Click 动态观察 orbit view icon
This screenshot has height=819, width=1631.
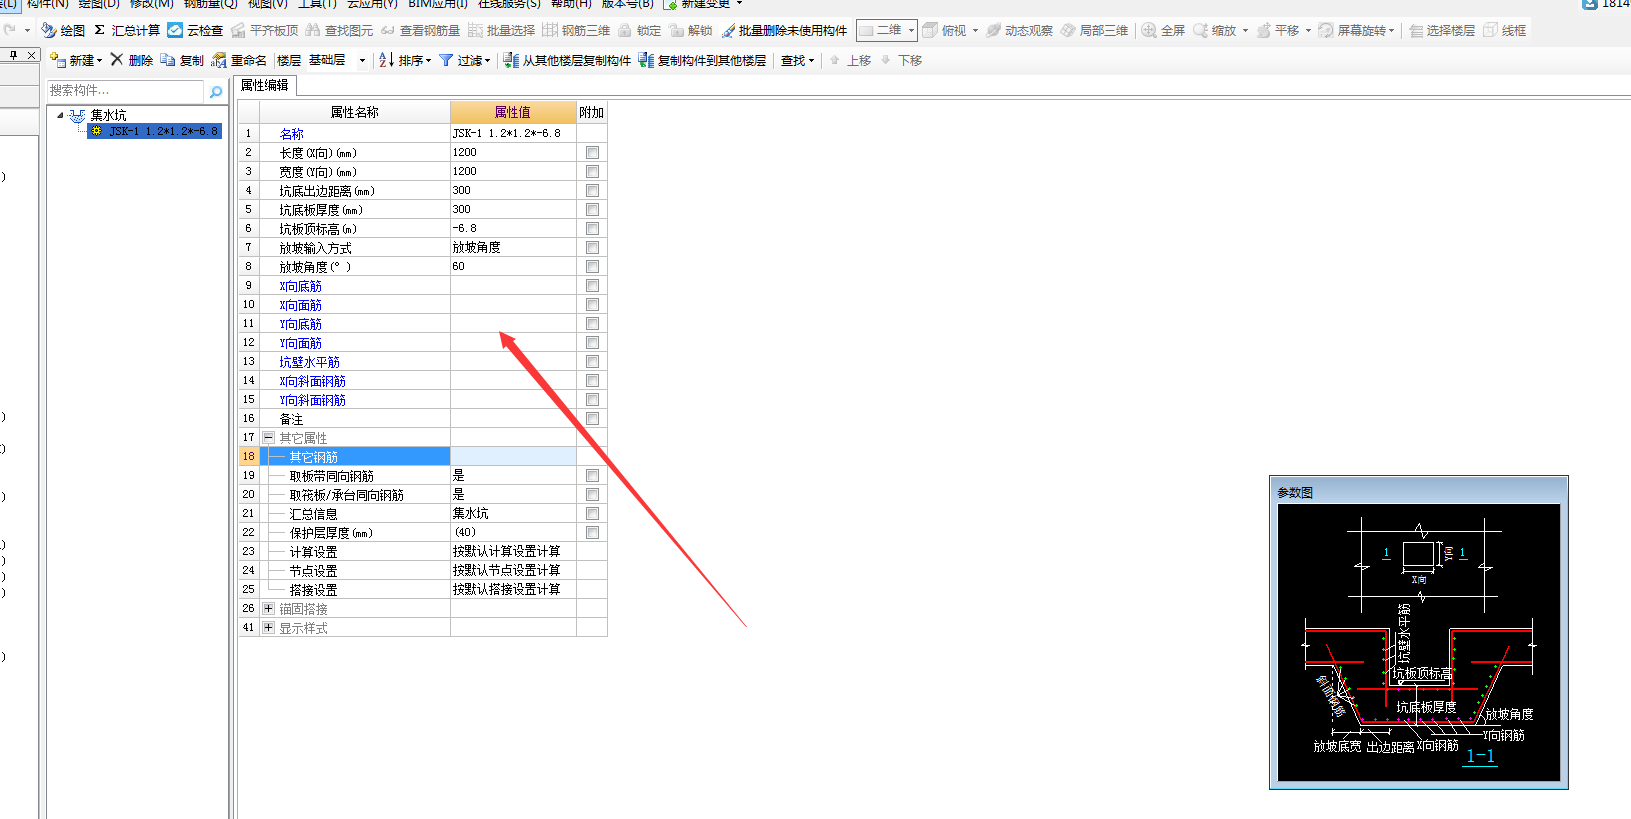993,31
